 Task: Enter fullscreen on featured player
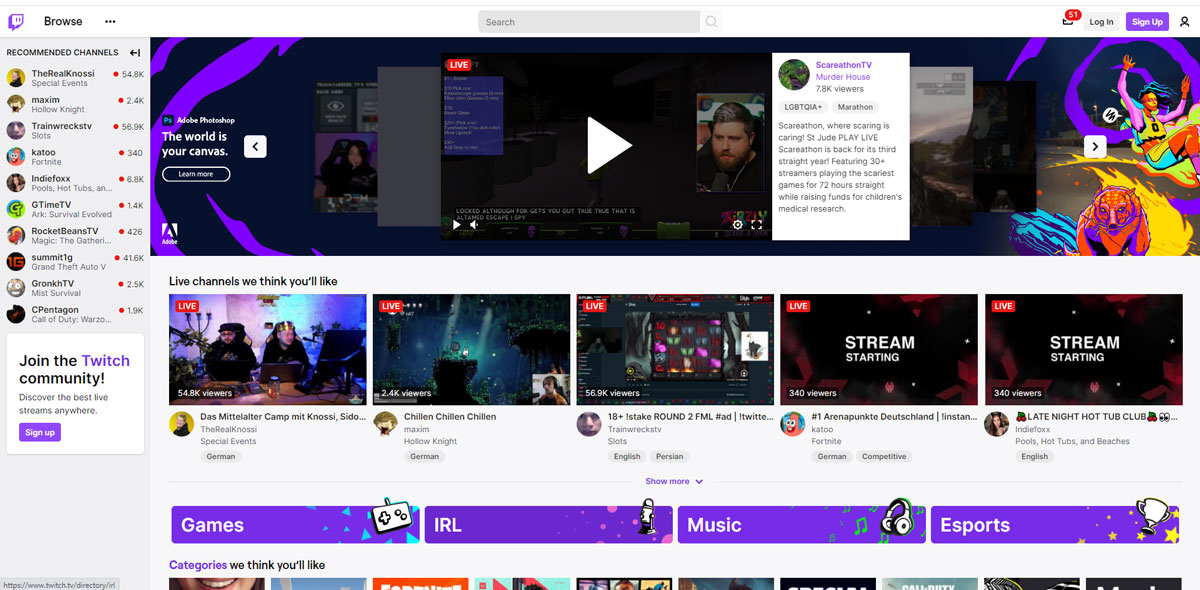[757, 225]
